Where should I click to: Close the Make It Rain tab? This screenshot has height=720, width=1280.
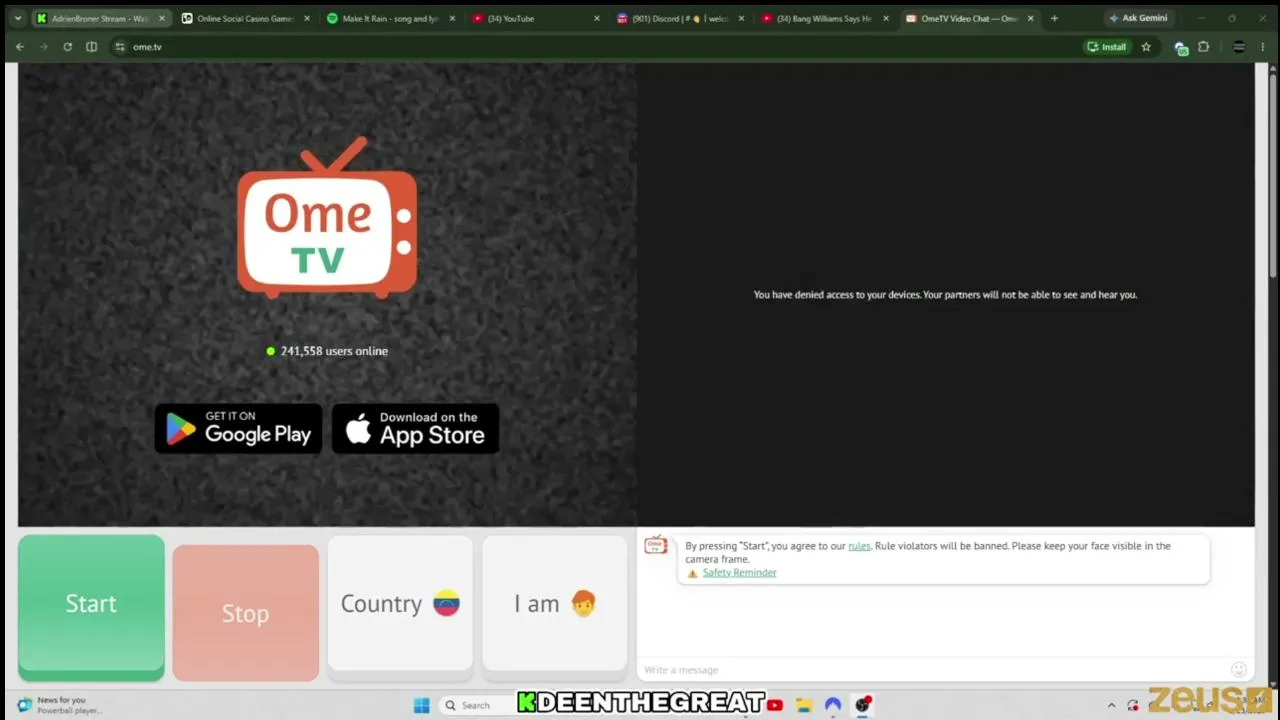pyautogui.click(x=452, y=18)
